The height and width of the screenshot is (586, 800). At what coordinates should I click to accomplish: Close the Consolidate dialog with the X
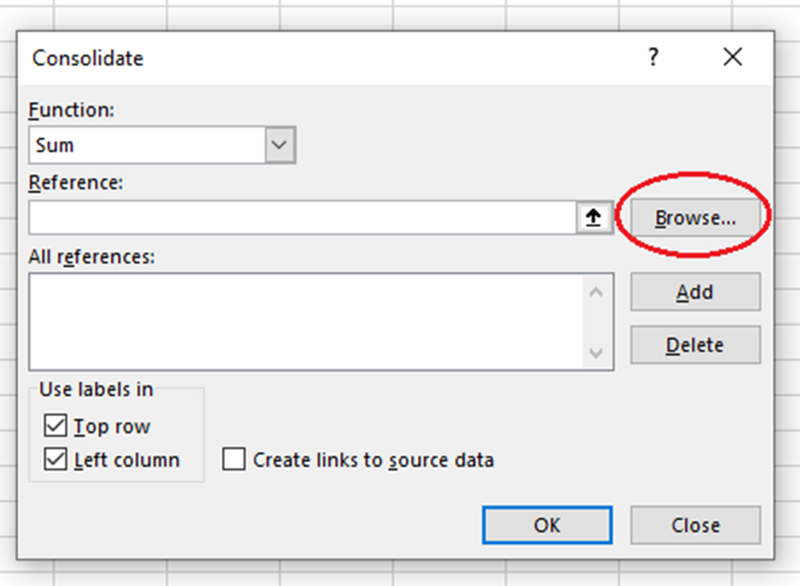(733, 57)
